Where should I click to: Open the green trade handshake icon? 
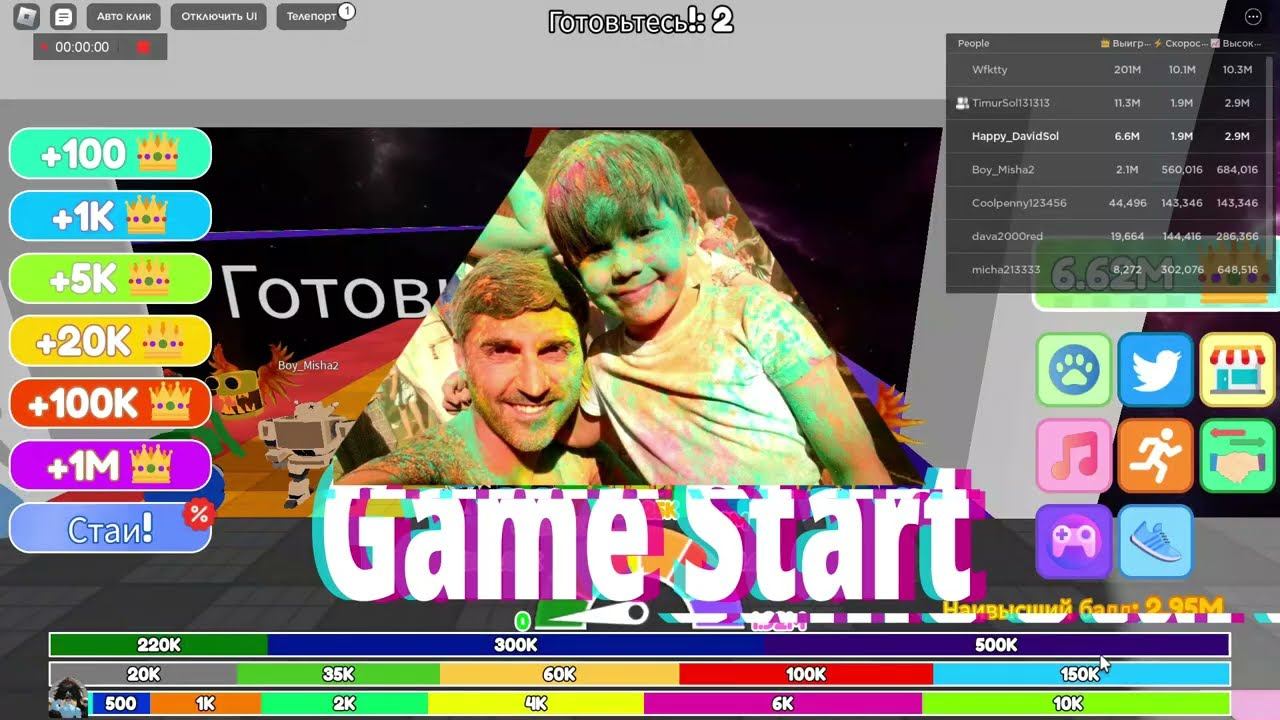pos(1237,455)
